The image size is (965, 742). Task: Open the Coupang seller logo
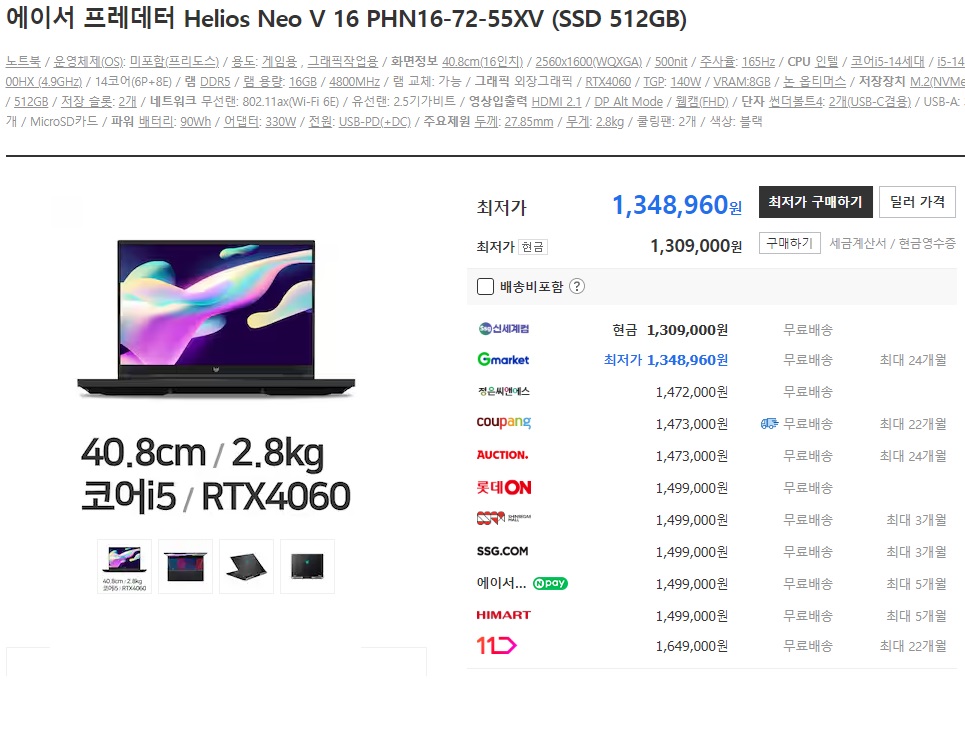pyautogui.click(x=503, y=423)
